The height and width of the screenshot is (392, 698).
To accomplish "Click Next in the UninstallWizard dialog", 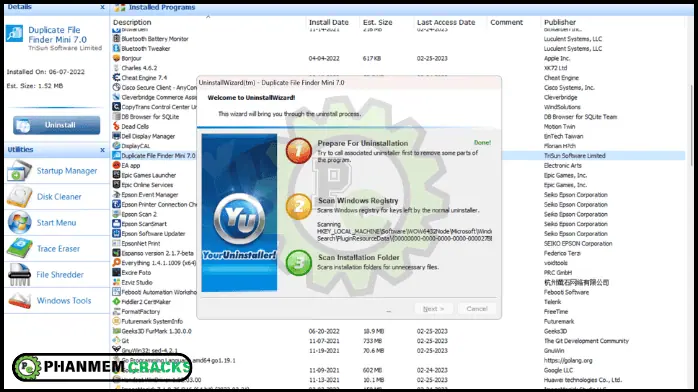I will [433, 309].
